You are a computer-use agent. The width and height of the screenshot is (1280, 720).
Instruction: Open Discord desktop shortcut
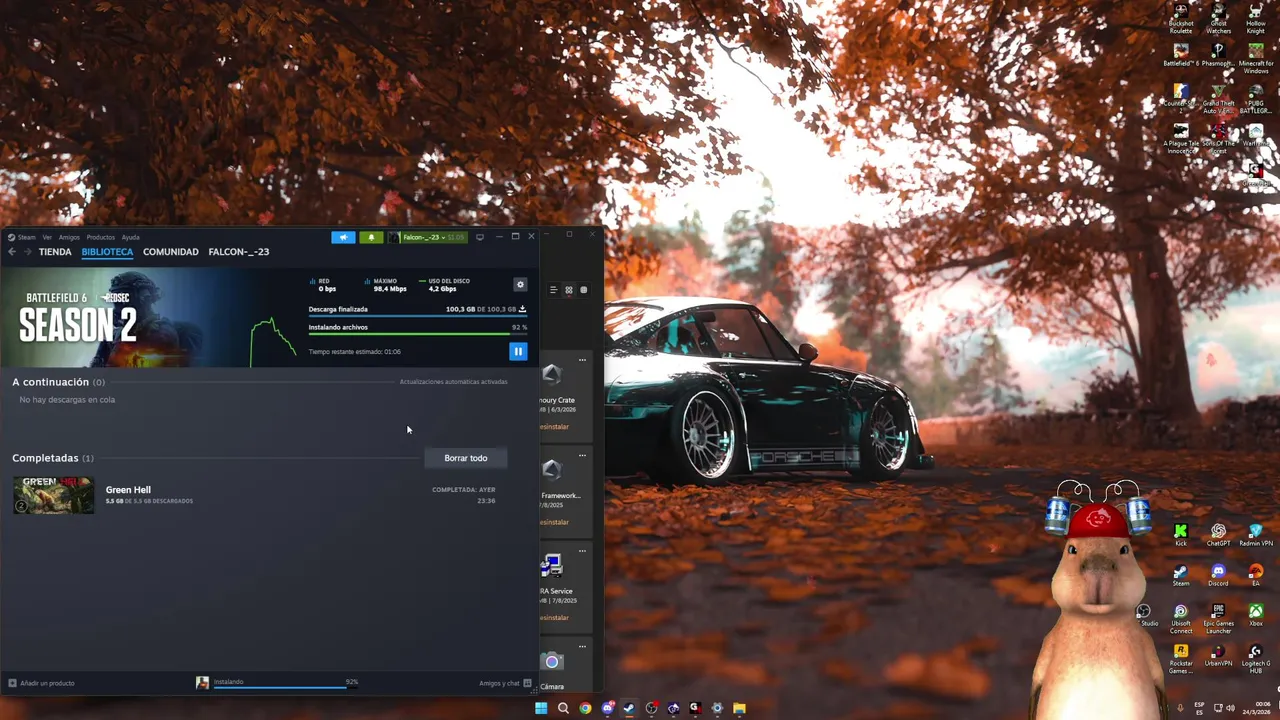coord(1218,575)
